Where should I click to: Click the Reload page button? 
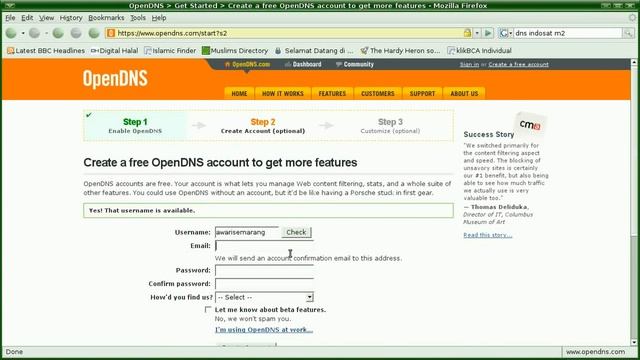58,33
